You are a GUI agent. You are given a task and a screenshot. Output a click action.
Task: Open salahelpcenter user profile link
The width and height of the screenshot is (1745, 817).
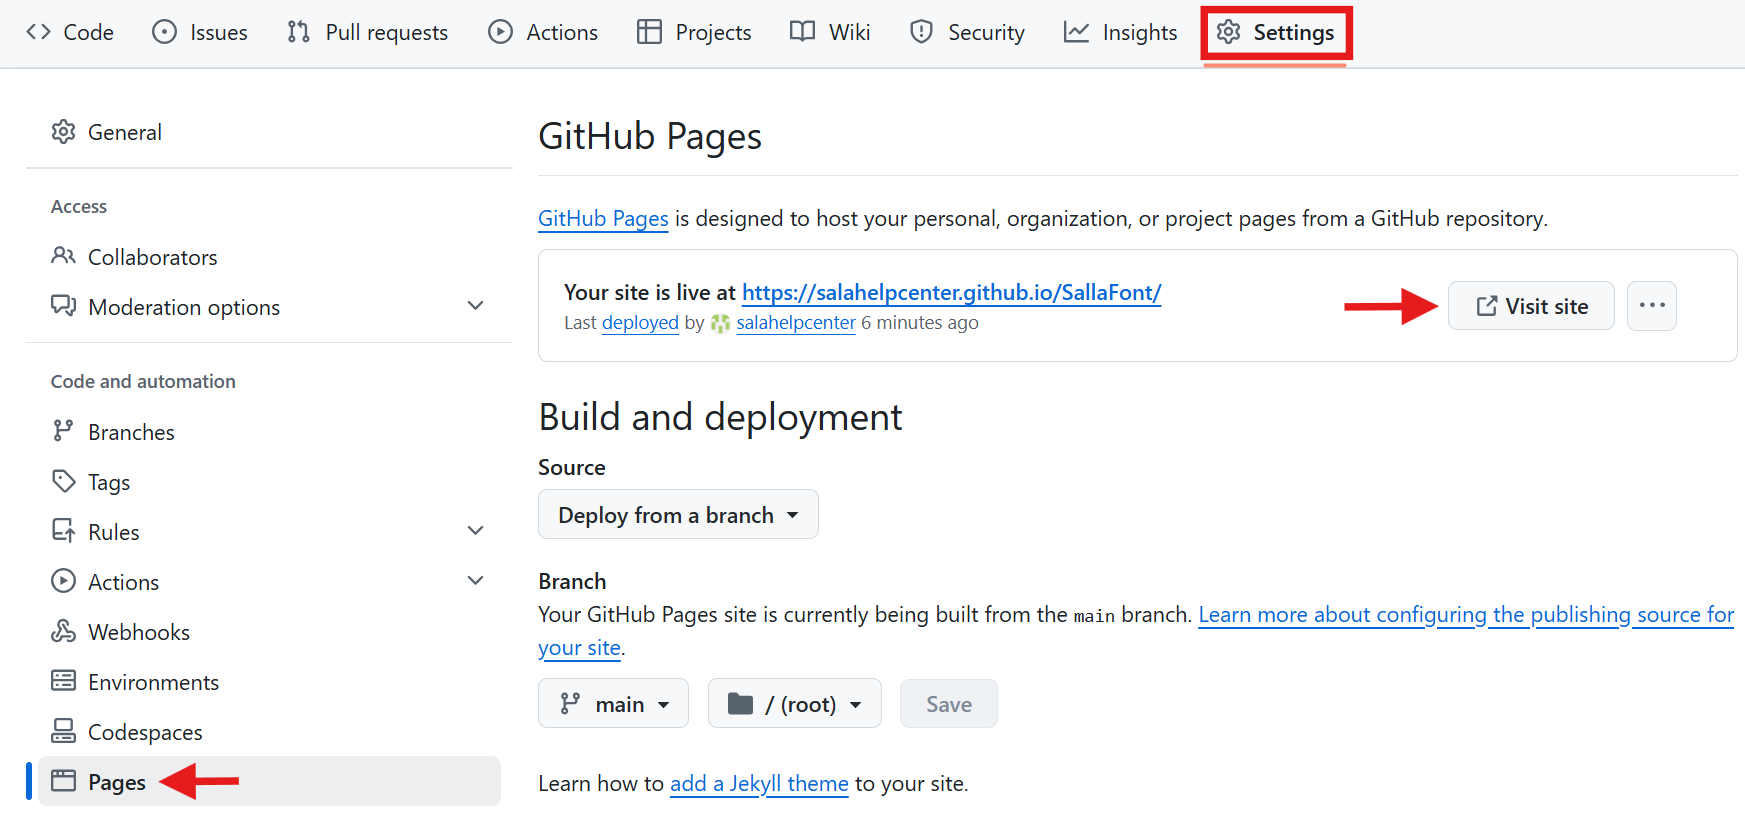[x=796, y=323]
